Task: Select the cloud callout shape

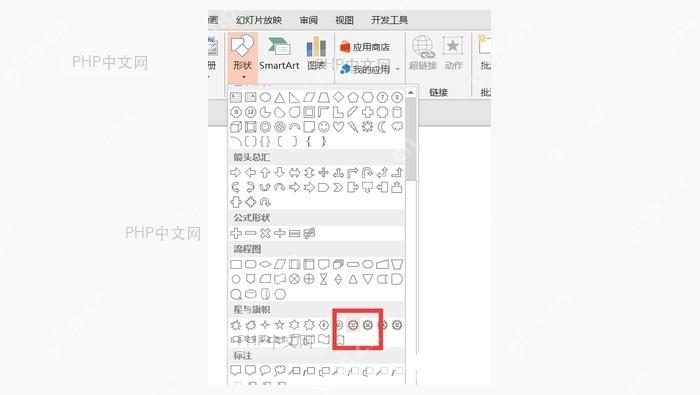Action: point(279,370)
